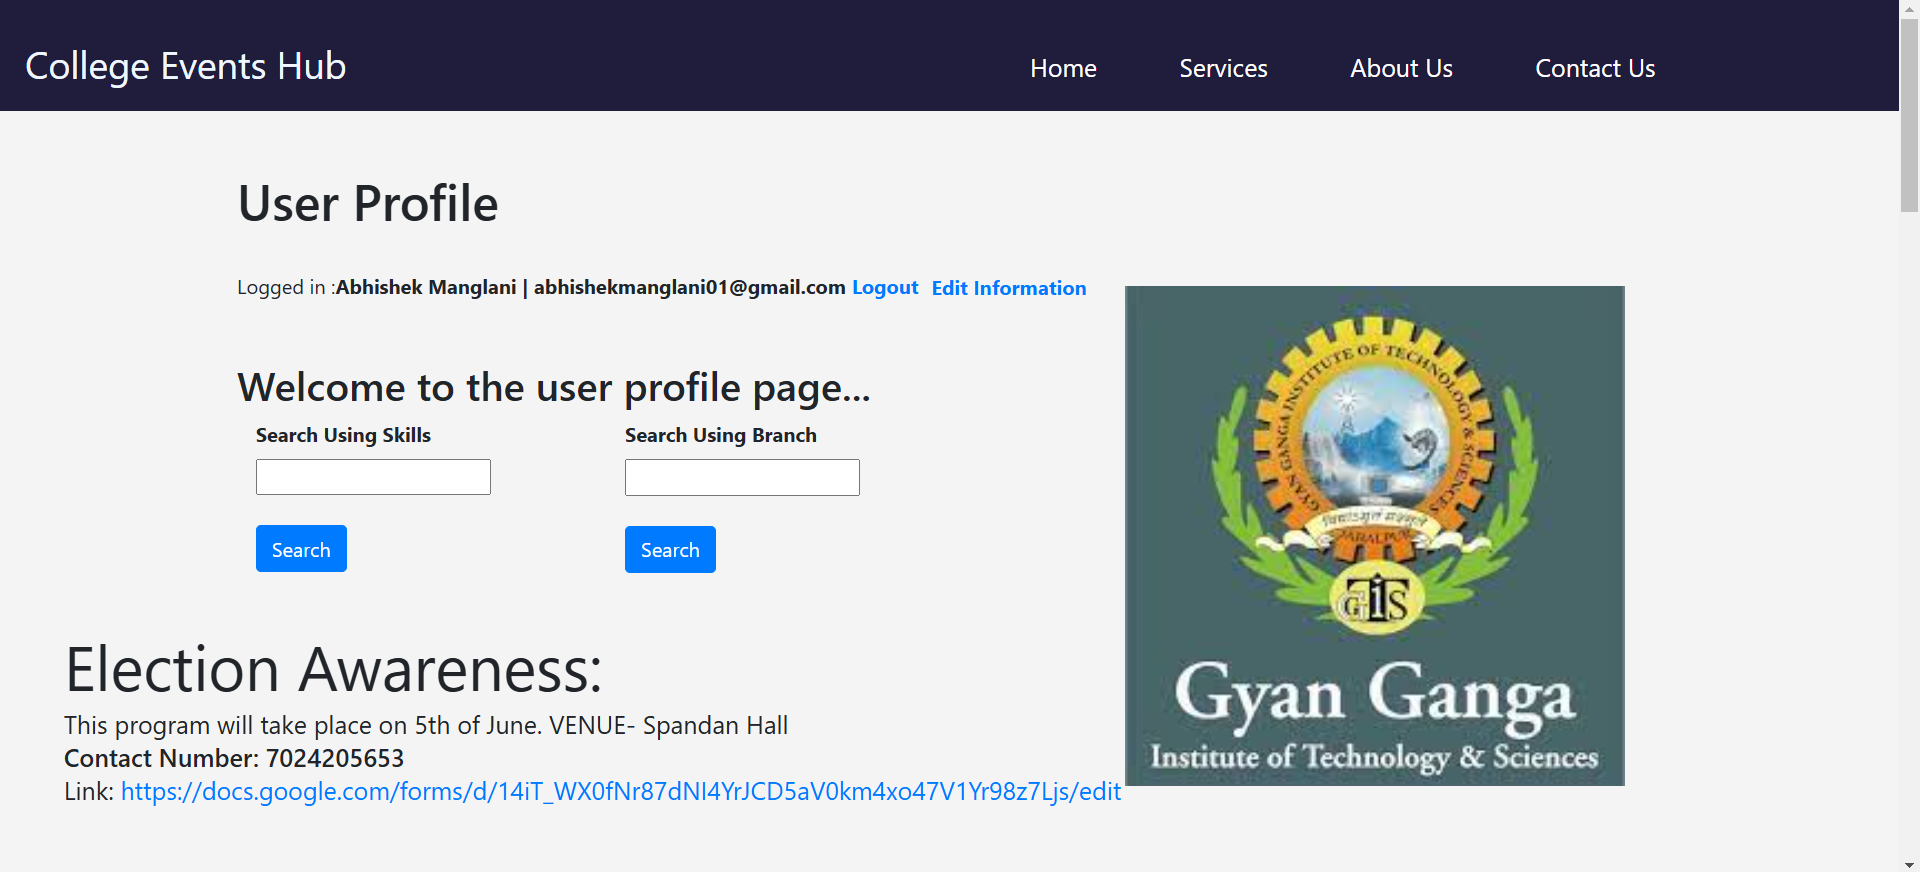Click the Welcome to the user profile heading
This screenshot has height=872, width=1920.
tap(554, 388)
